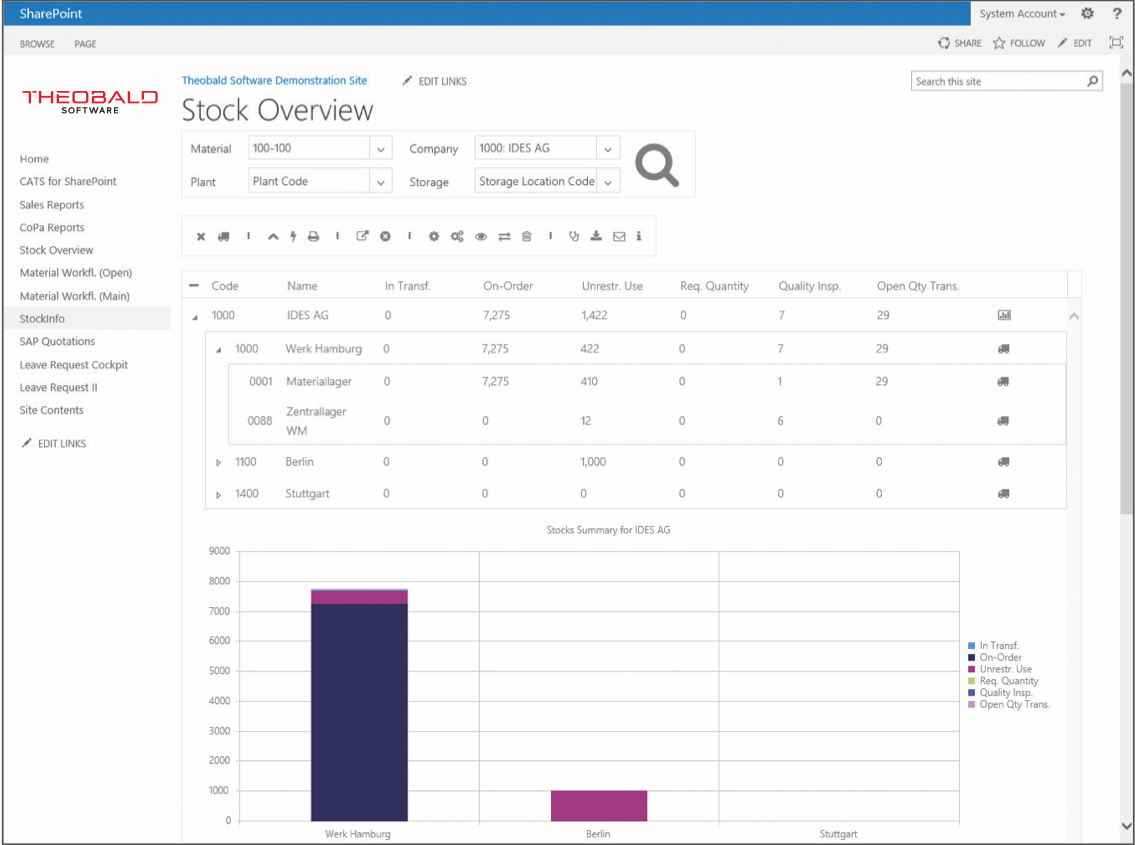The image size is (1135, 845).
Task: Expand the 1100 Berlin row
Action: (219, 463)
